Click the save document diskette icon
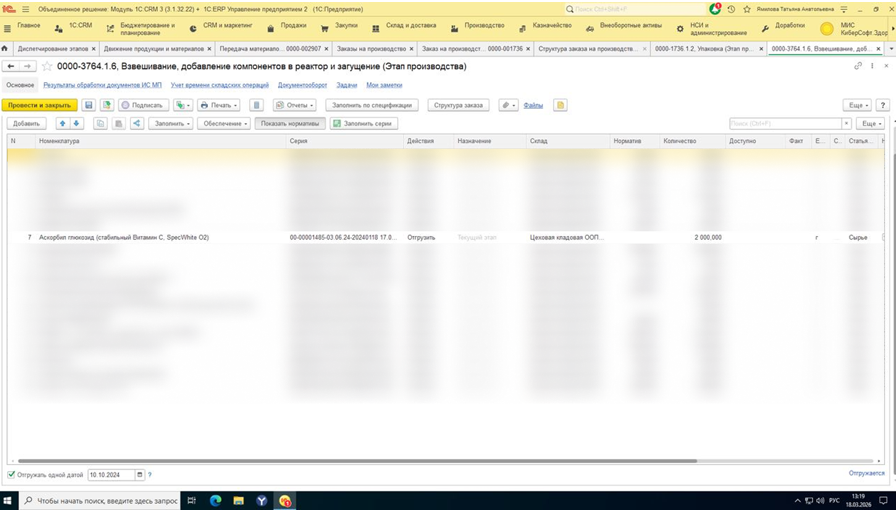The width and height of the screenshot is (896, 511). 89,105
